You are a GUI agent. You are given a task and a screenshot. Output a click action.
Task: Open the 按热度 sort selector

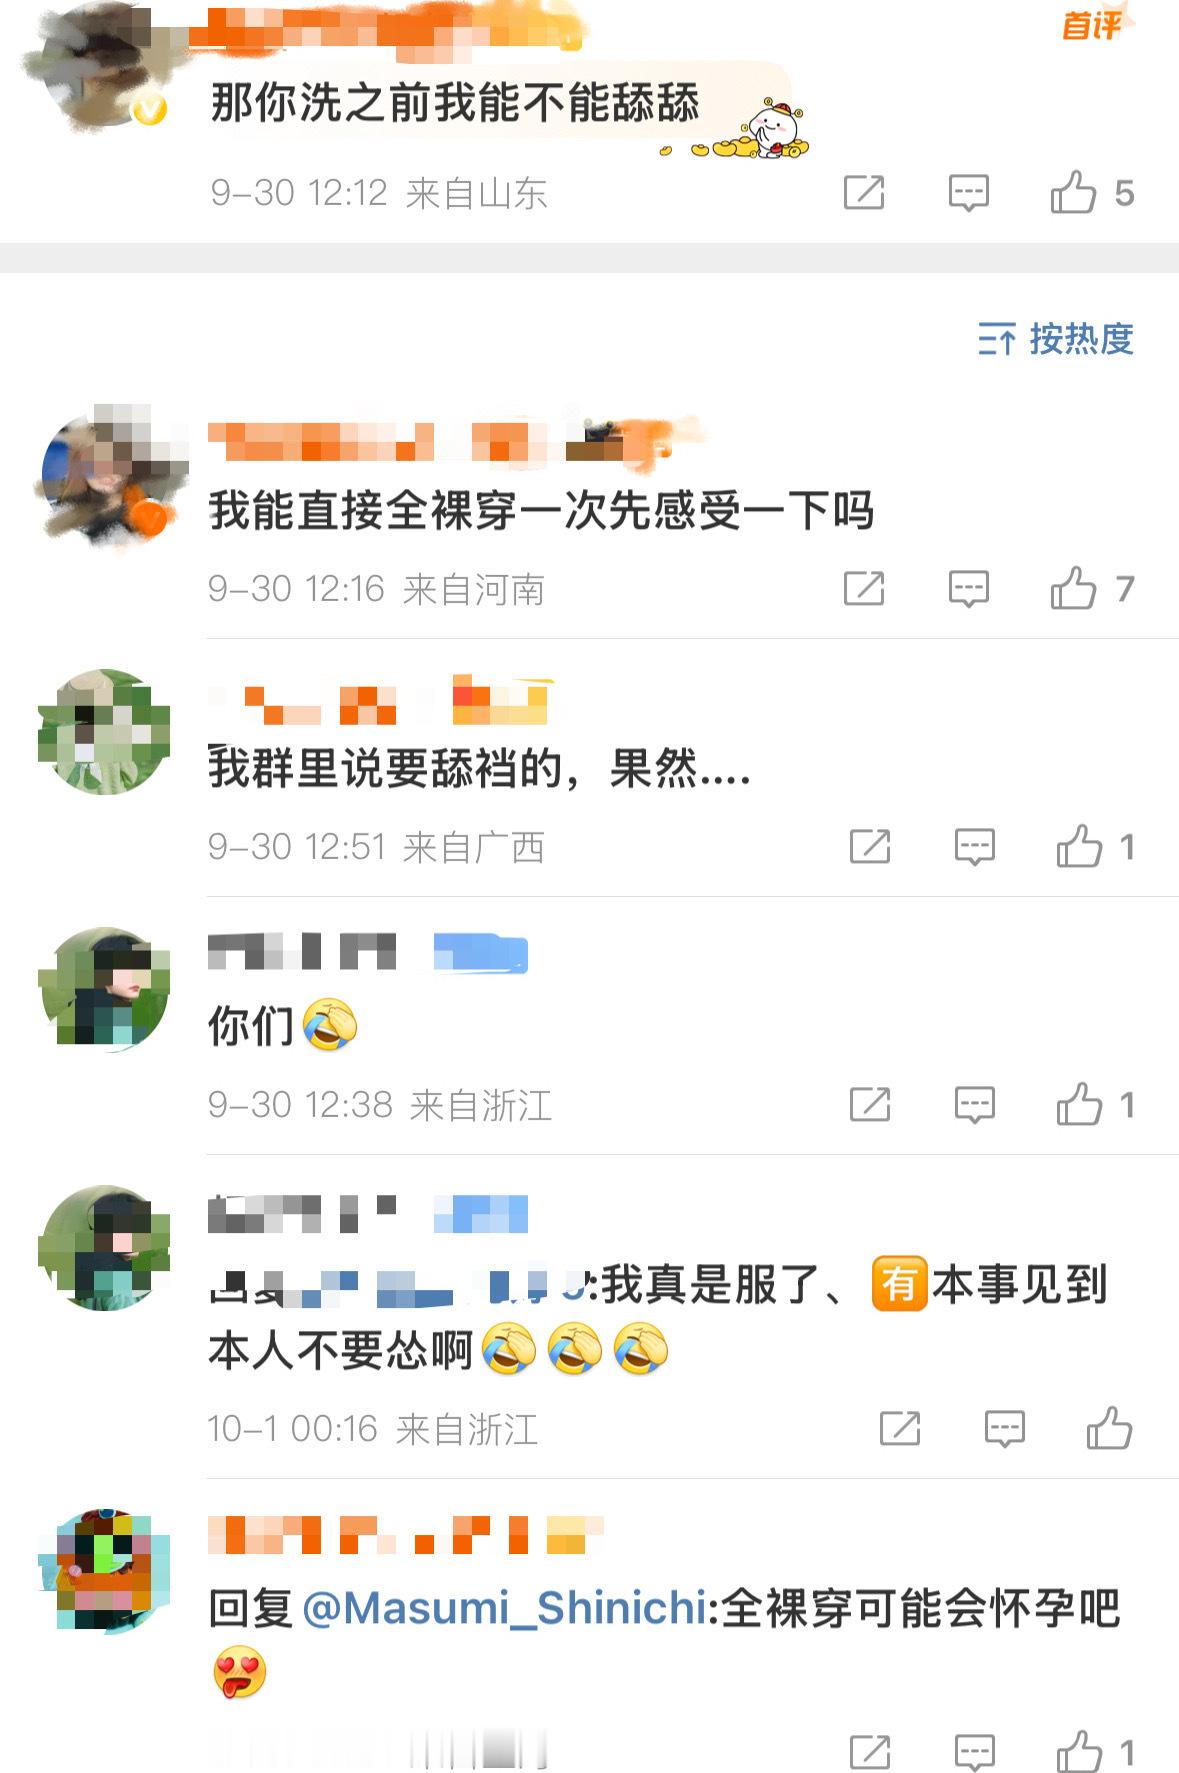click(1055, 339)
